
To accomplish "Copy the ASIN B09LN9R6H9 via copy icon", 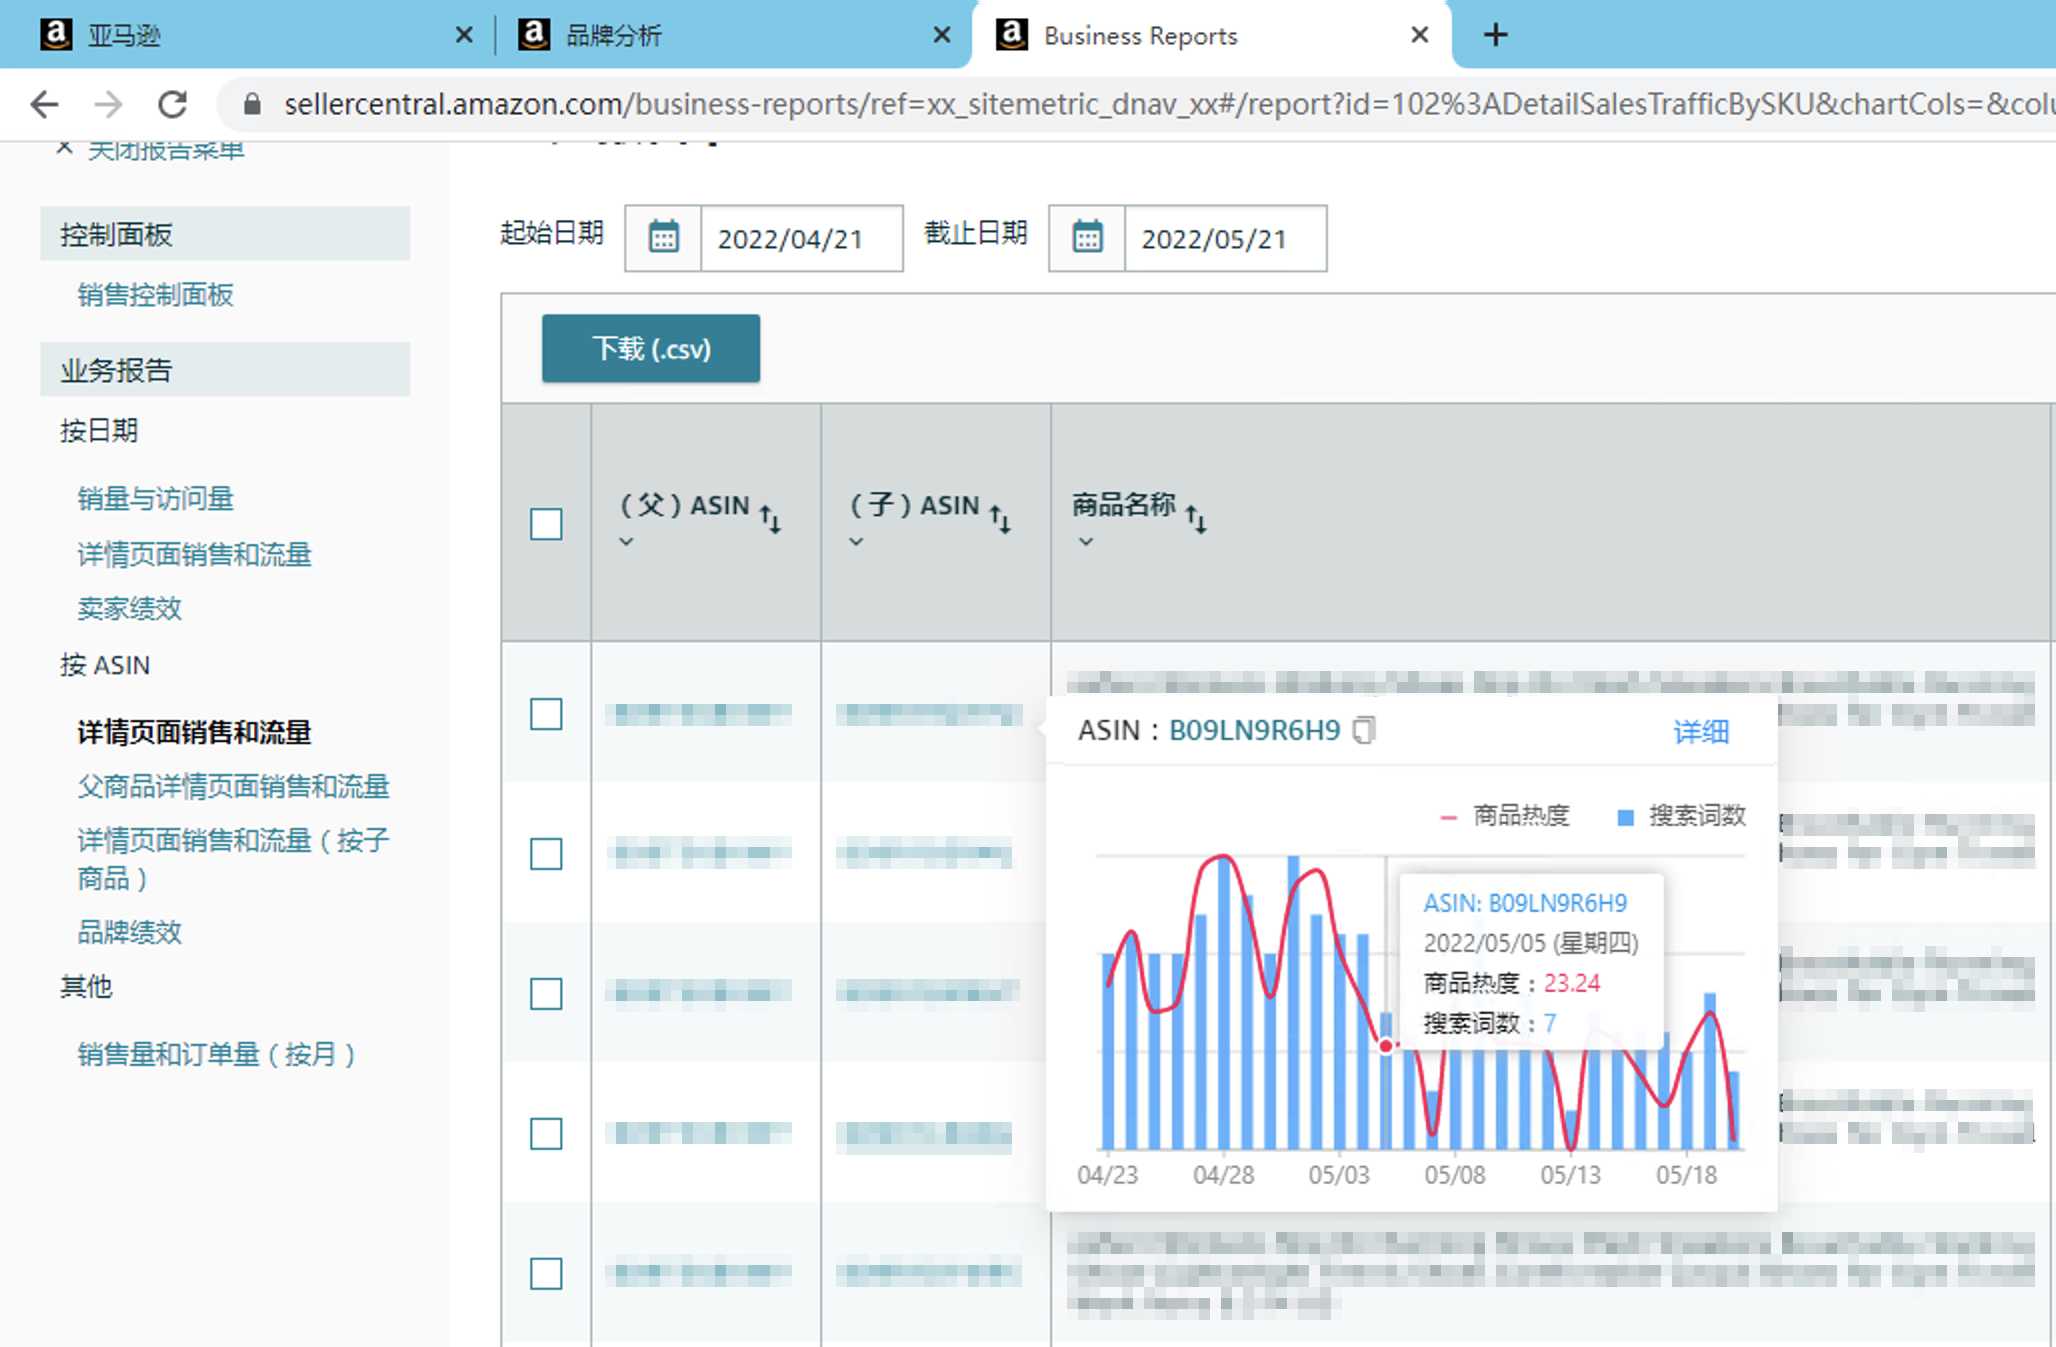I will pyautogui.click(x=1364, y=730).
